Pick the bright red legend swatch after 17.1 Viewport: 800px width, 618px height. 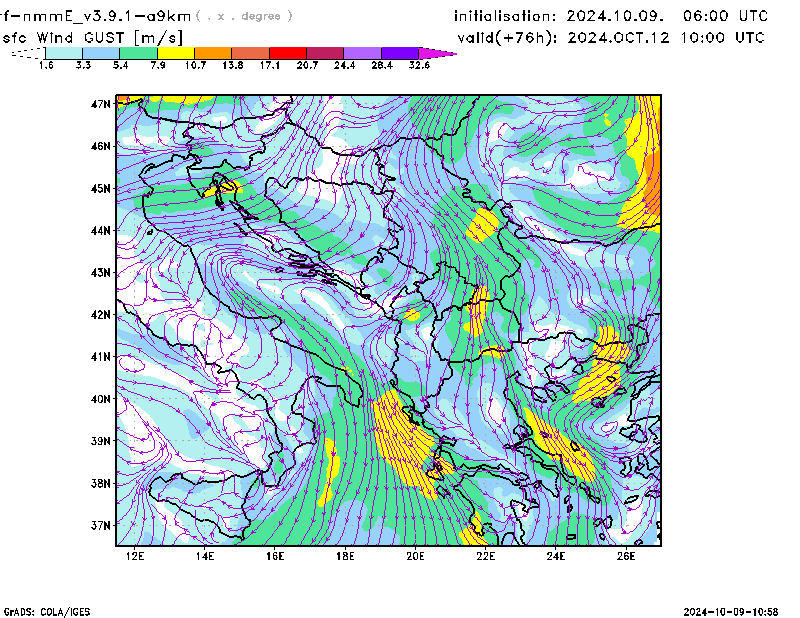point(288,53)
